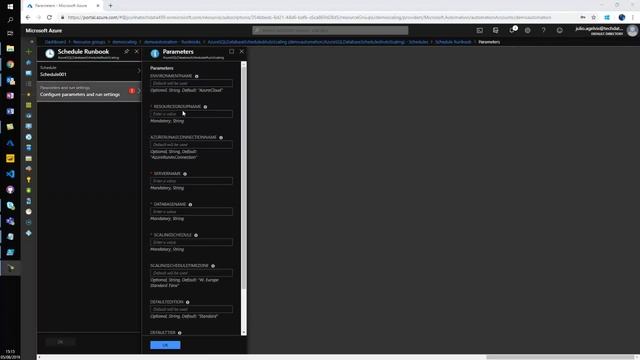Screen dimensions: 640x360
Task: Open white clock icon in Azure sidebar
Action: 29,211
